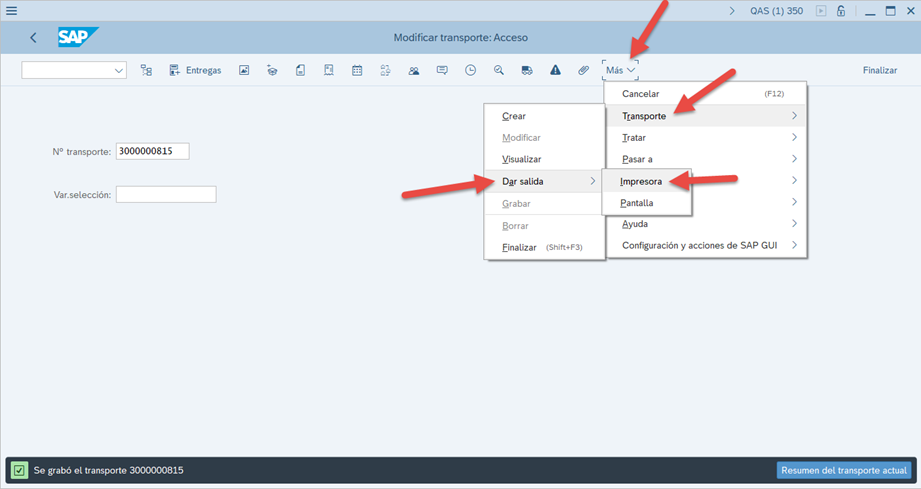This screenshot has width=921, height=489.
Task: Click the calendar icon in toolbar
Action: (x=357, y=70)
